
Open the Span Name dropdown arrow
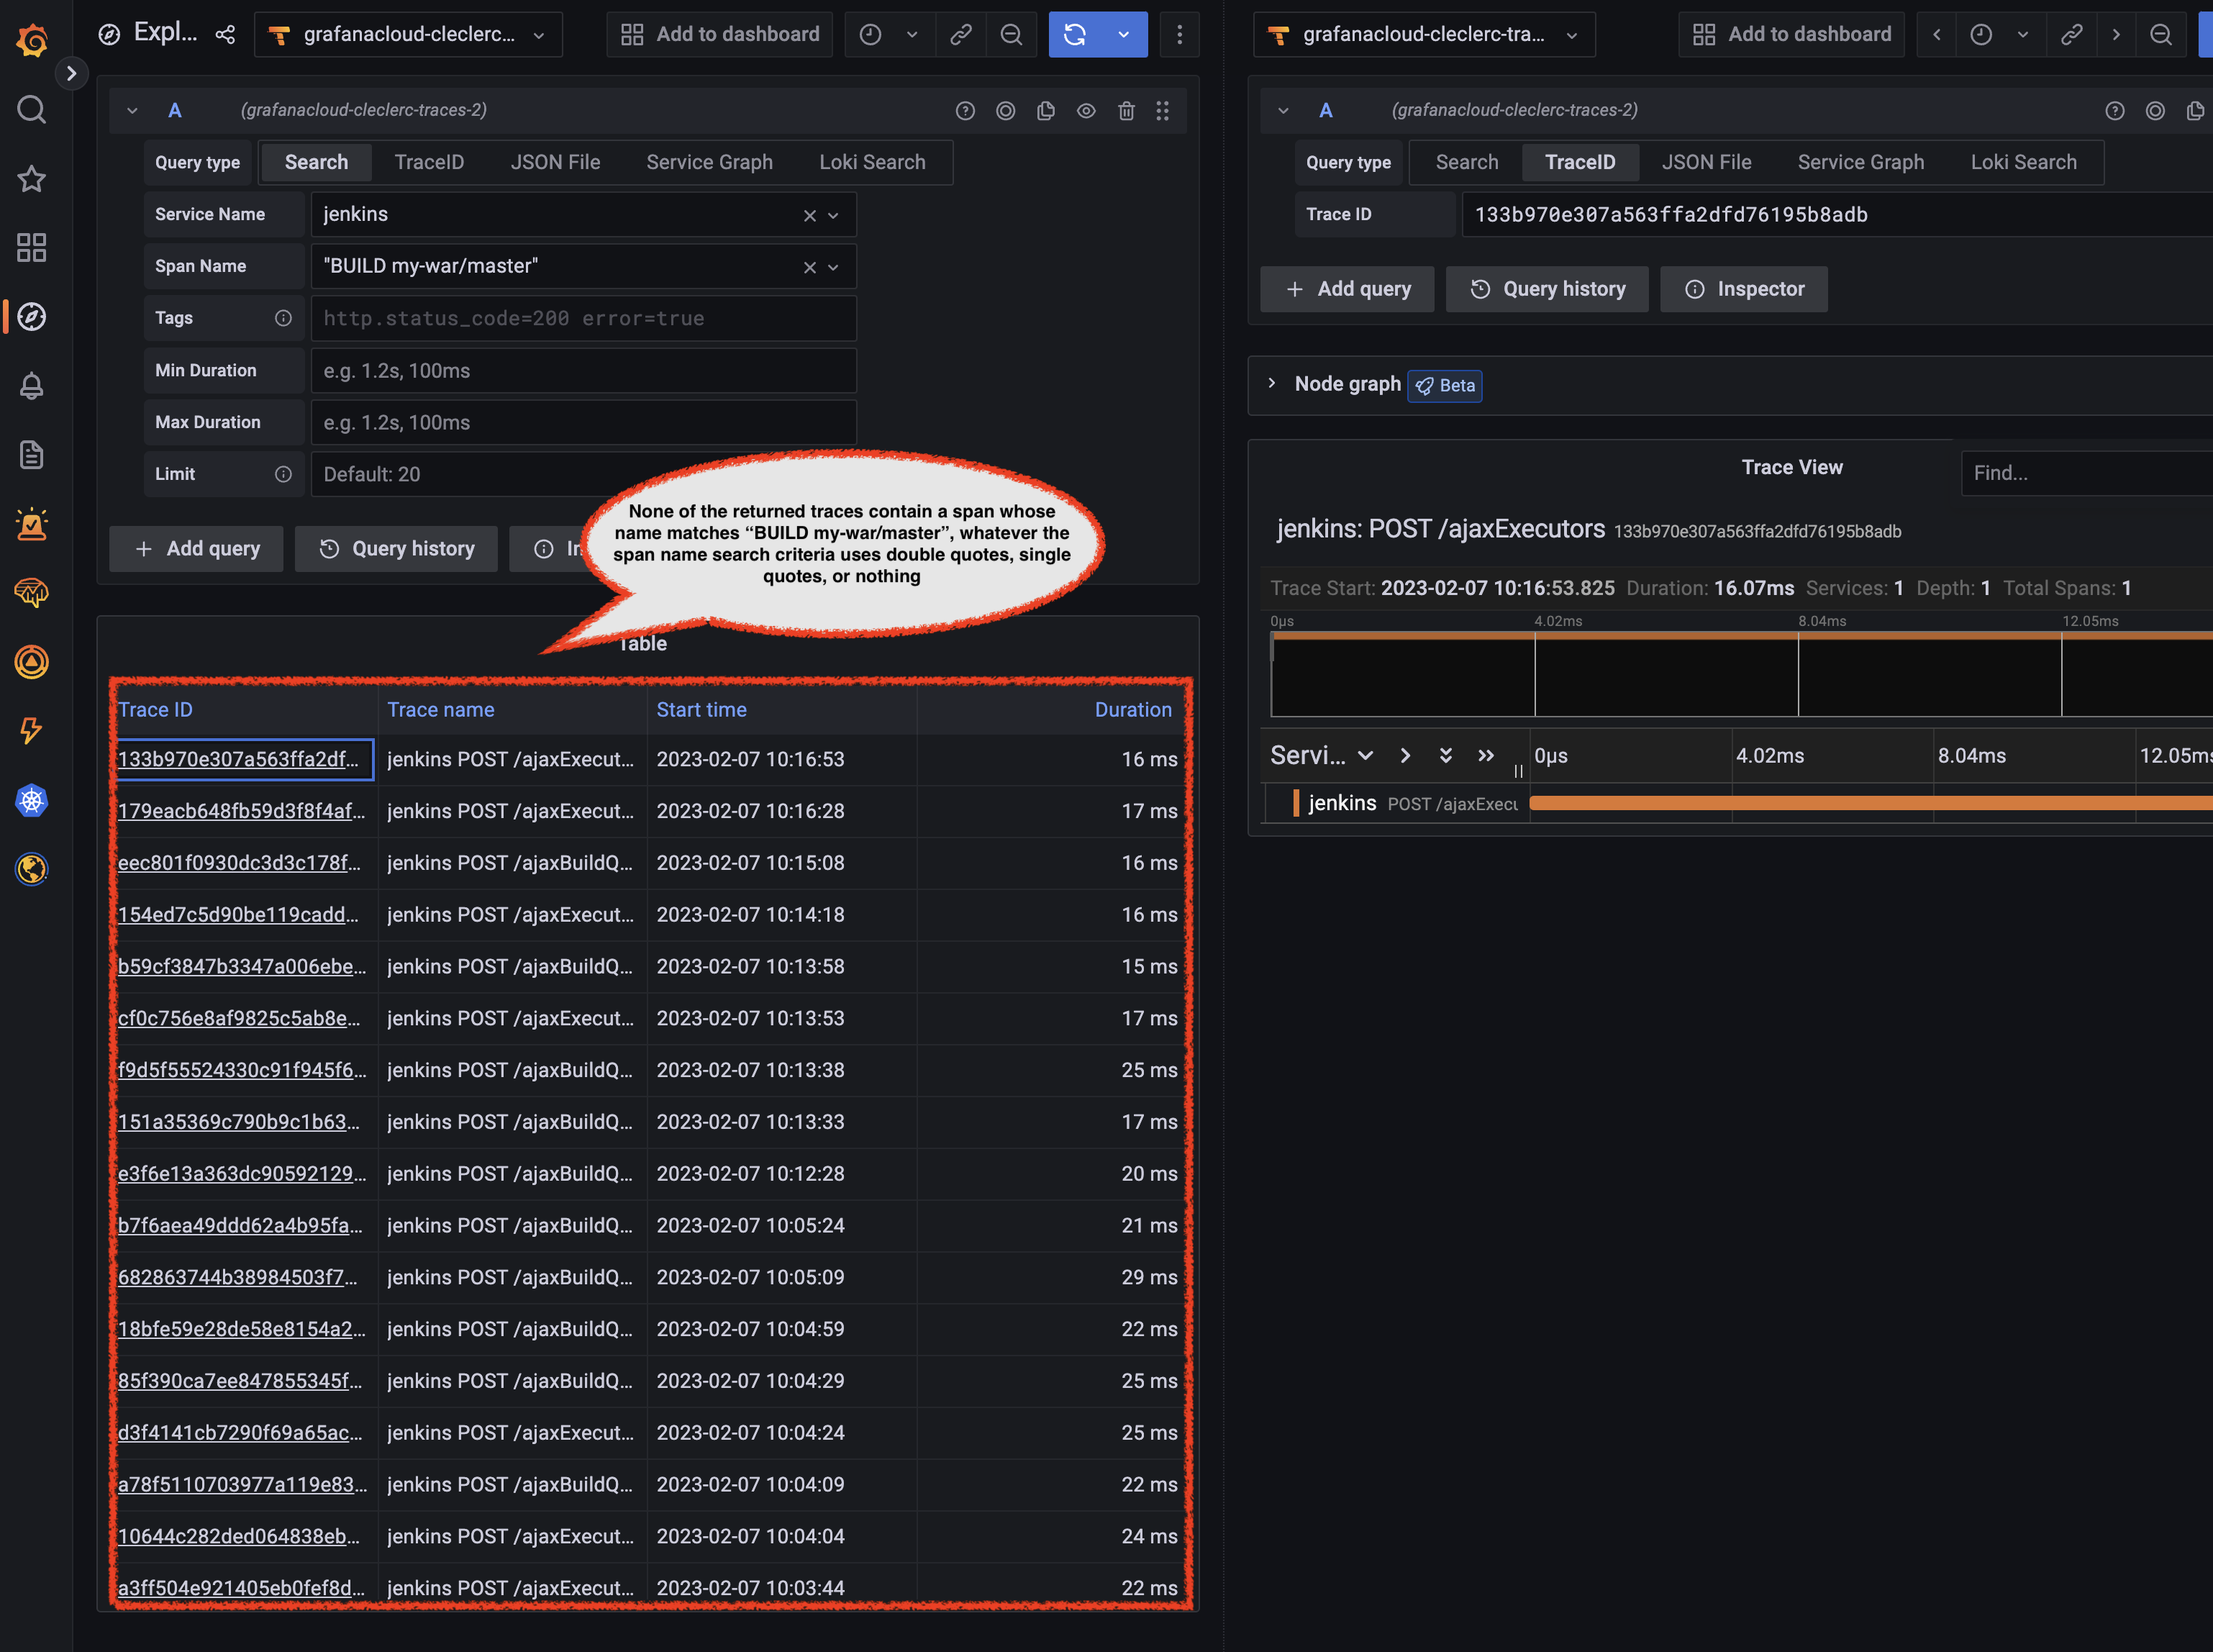click(833, 266)
